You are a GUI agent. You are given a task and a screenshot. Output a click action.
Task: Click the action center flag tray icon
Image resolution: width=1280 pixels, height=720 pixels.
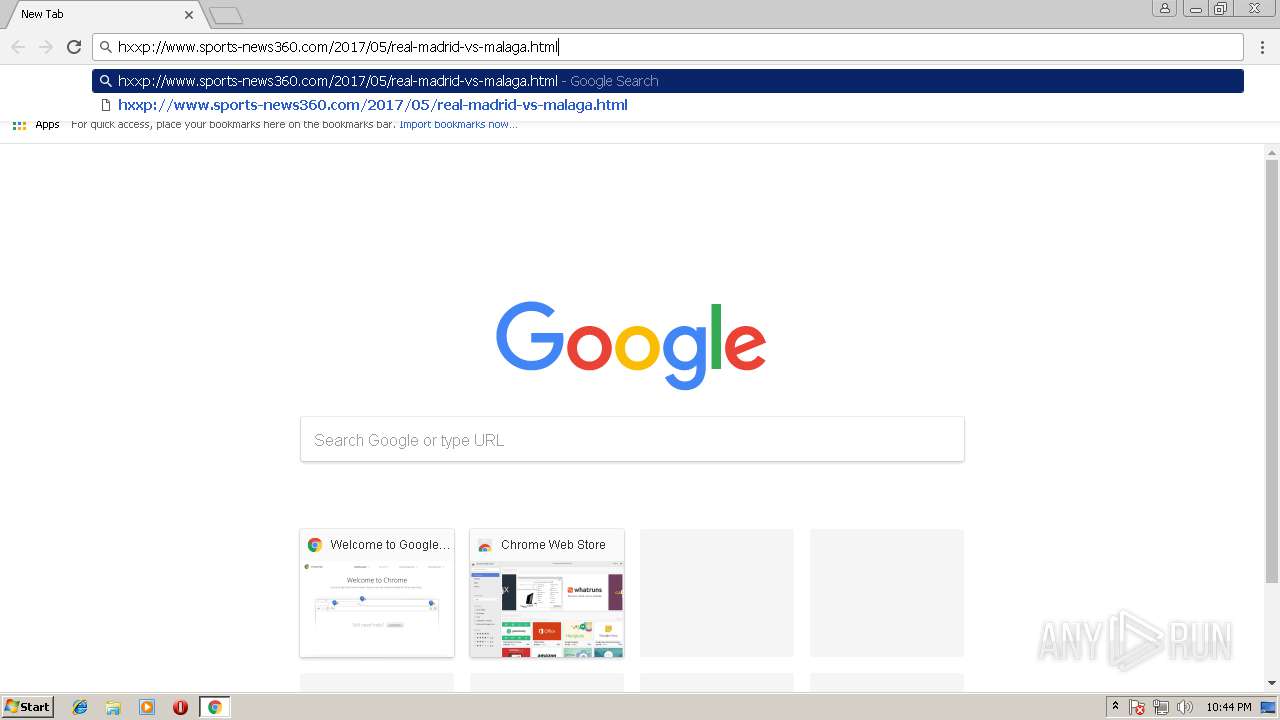click(x=1137, y=707)
